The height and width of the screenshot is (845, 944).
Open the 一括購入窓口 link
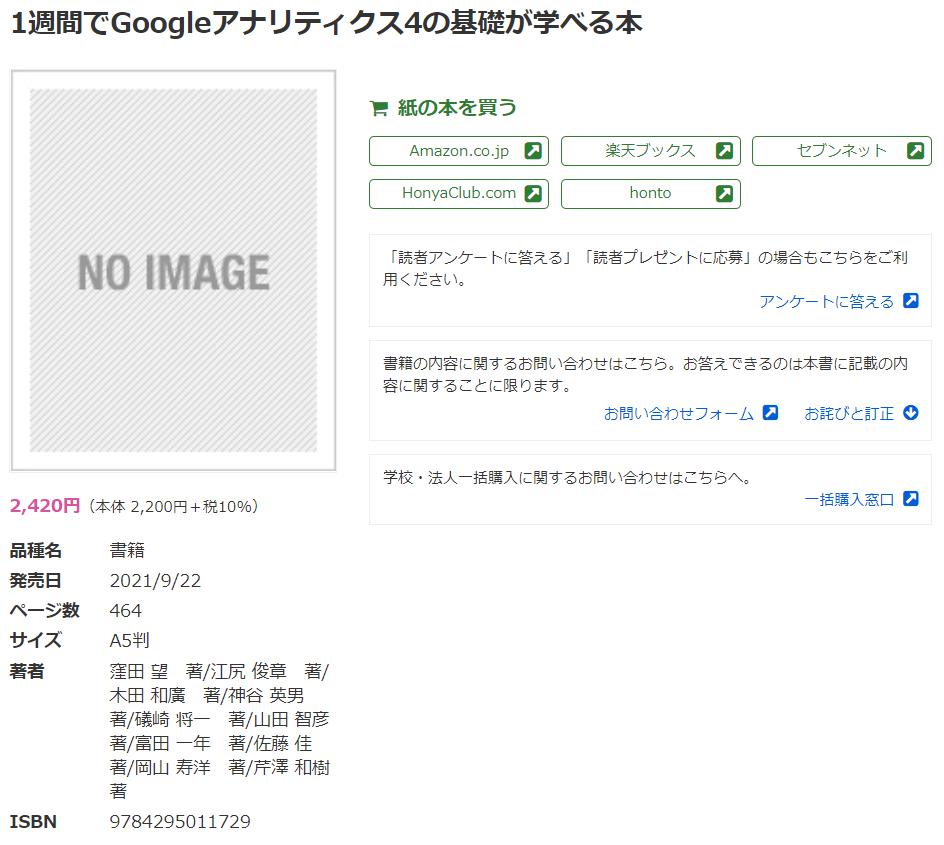849,499
